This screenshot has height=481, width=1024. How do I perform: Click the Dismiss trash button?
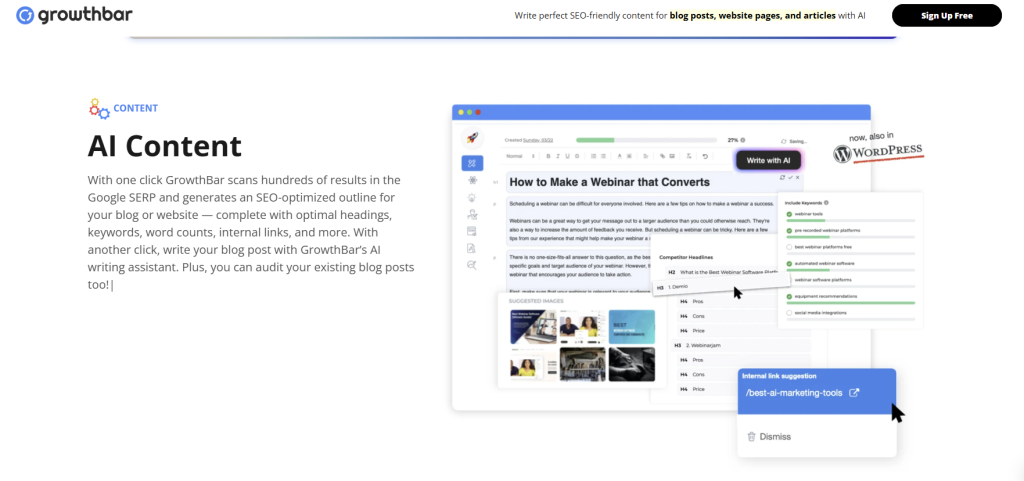pyautogui.click(x=769, y=437)
